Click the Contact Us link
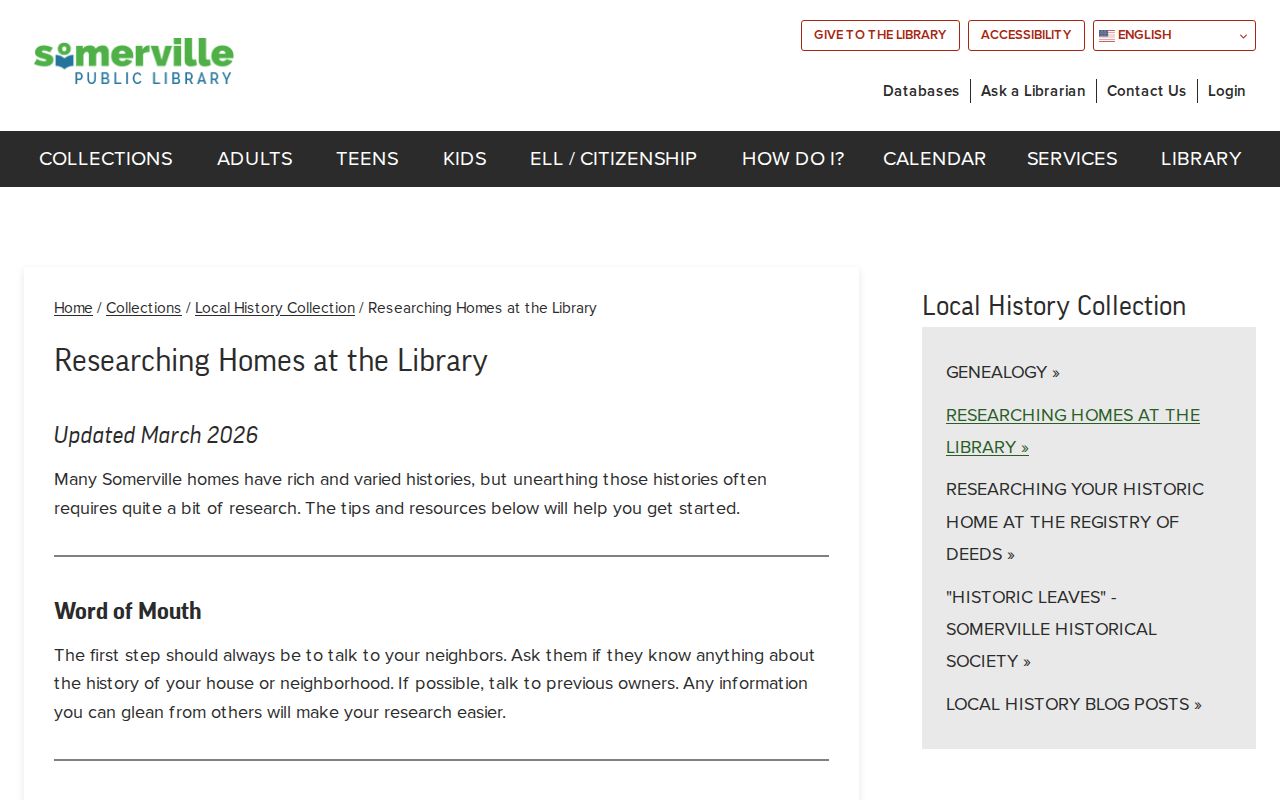1280x800 pixels. tap(1146, 91)
